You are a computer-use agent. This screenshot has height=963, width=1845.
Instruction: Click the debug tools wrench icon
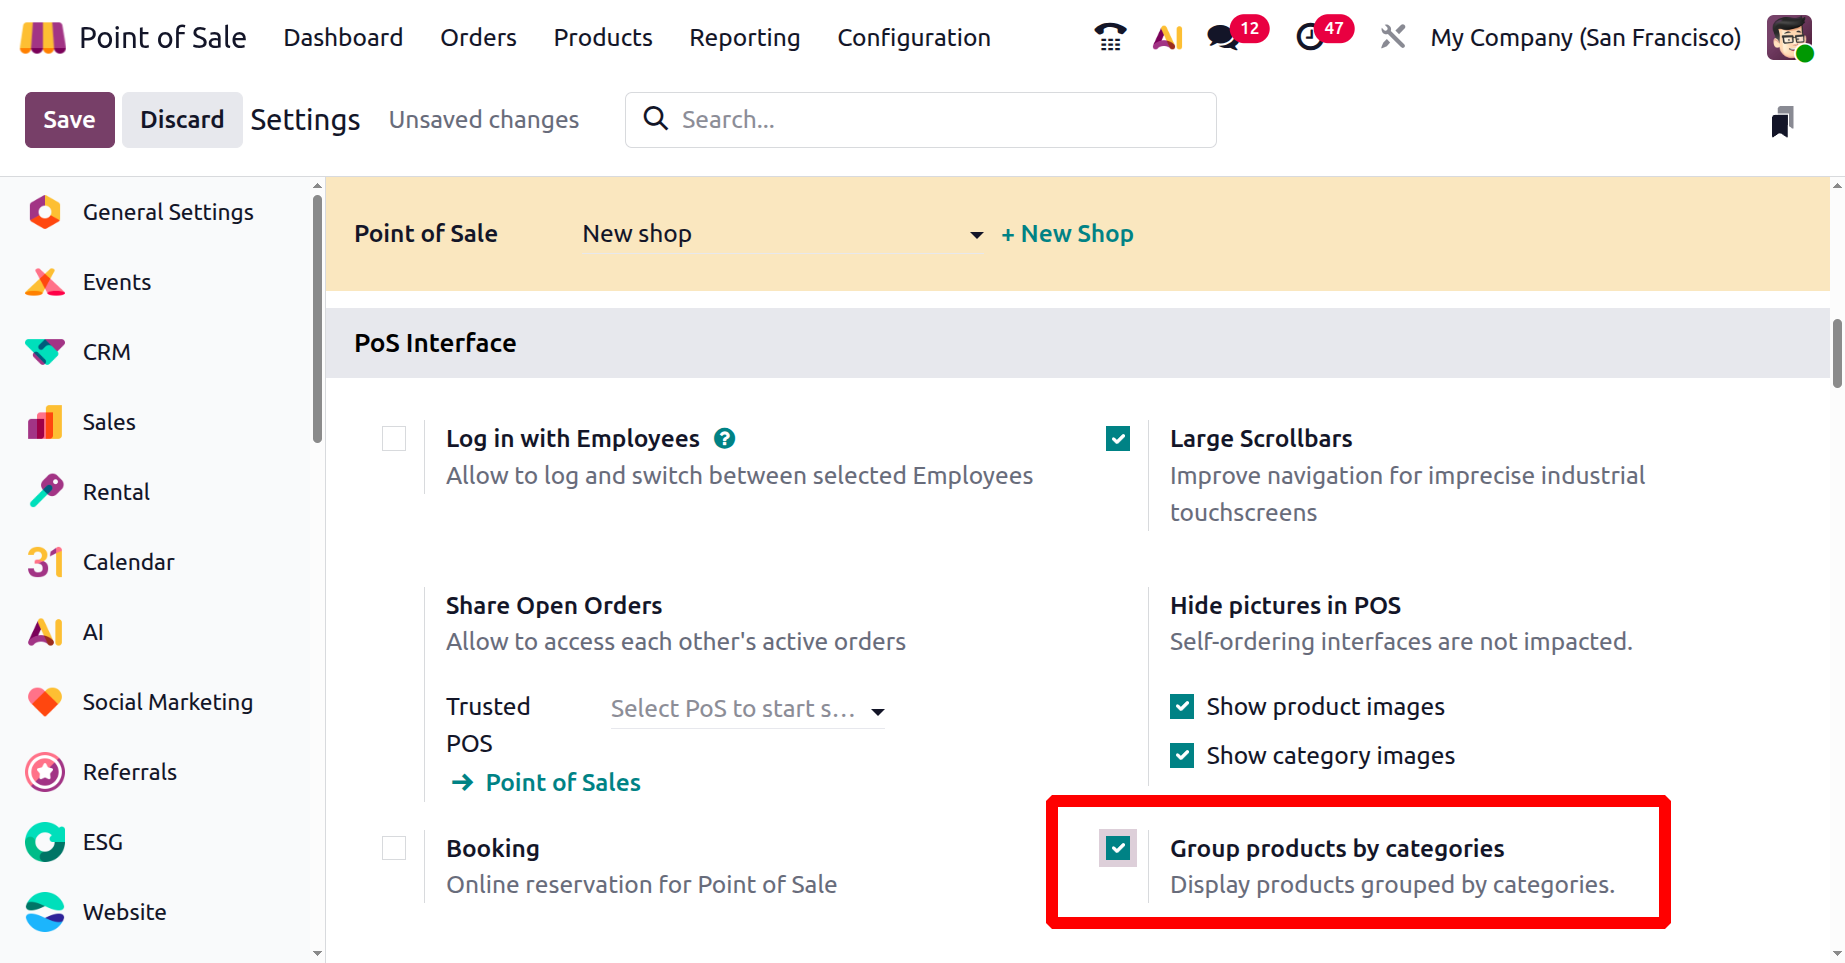click(x=1392, y=38)
